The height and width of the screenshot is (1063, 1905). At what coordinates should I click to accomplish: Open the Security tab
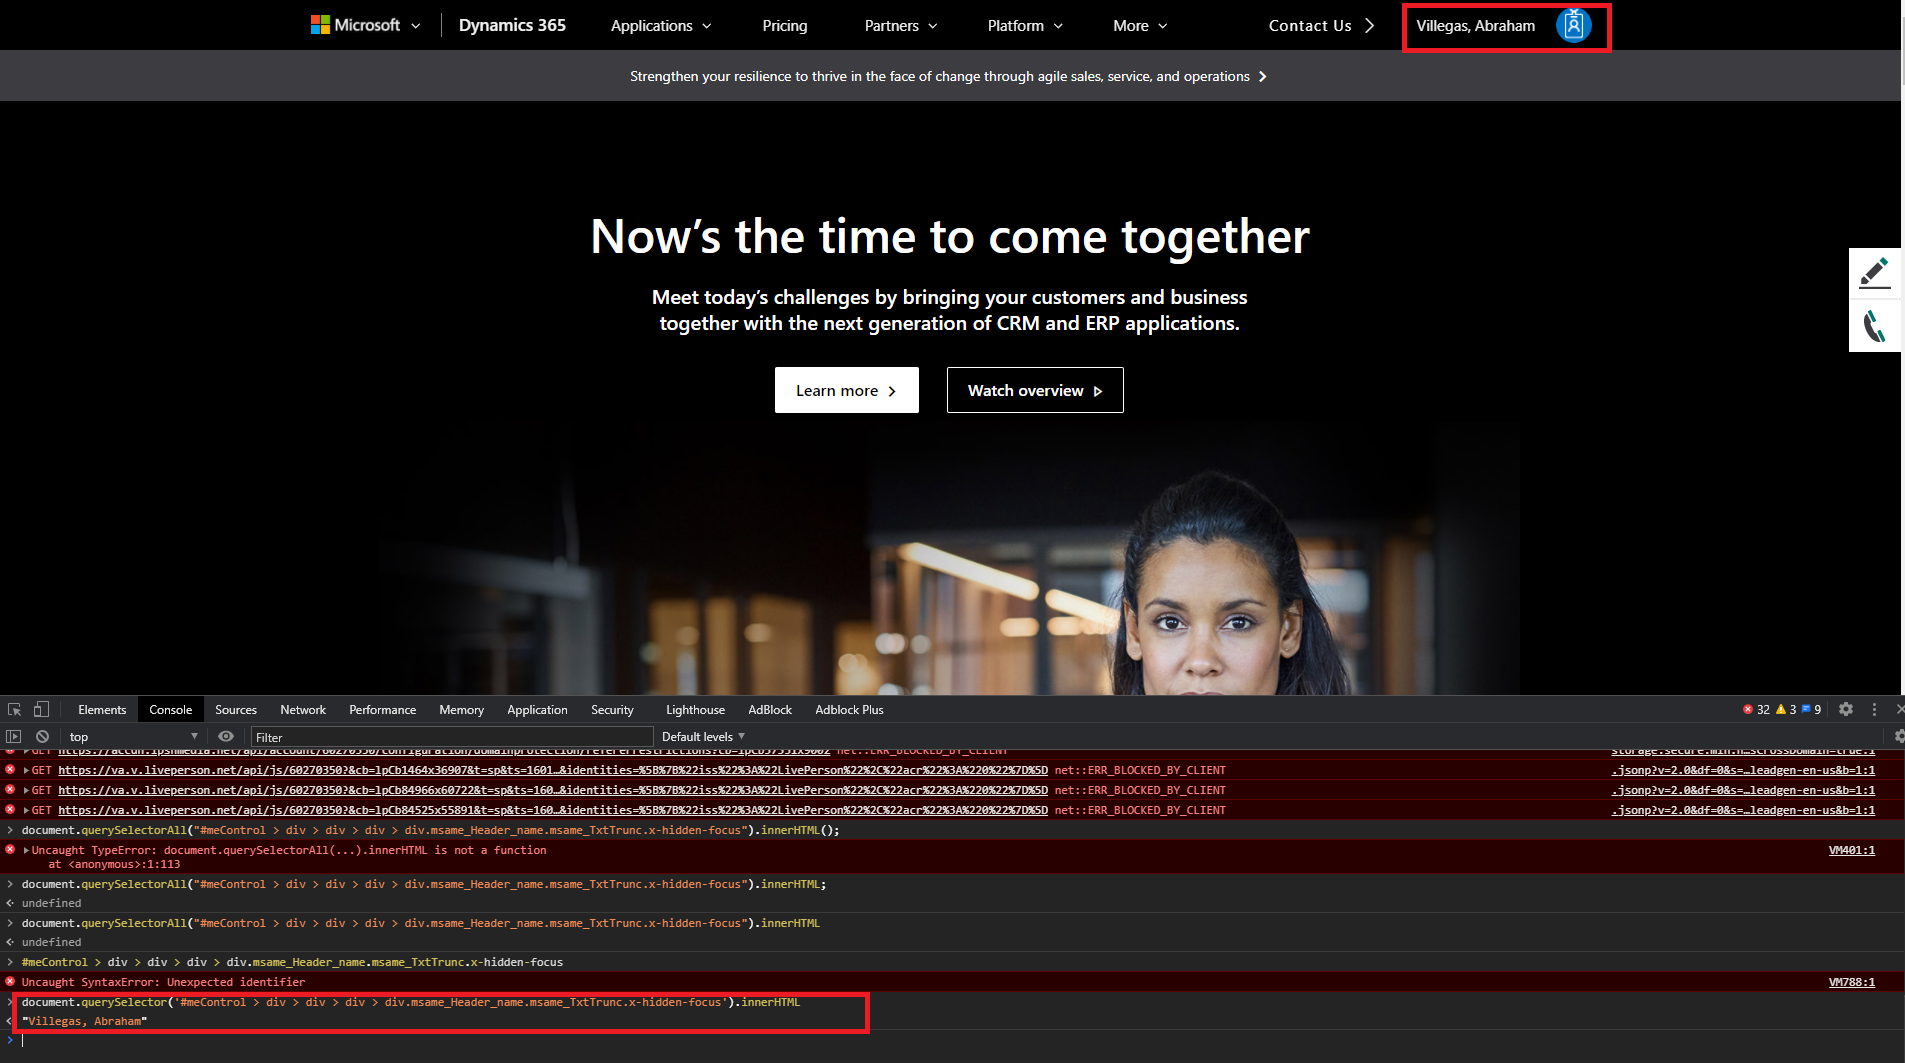(612, 709)
